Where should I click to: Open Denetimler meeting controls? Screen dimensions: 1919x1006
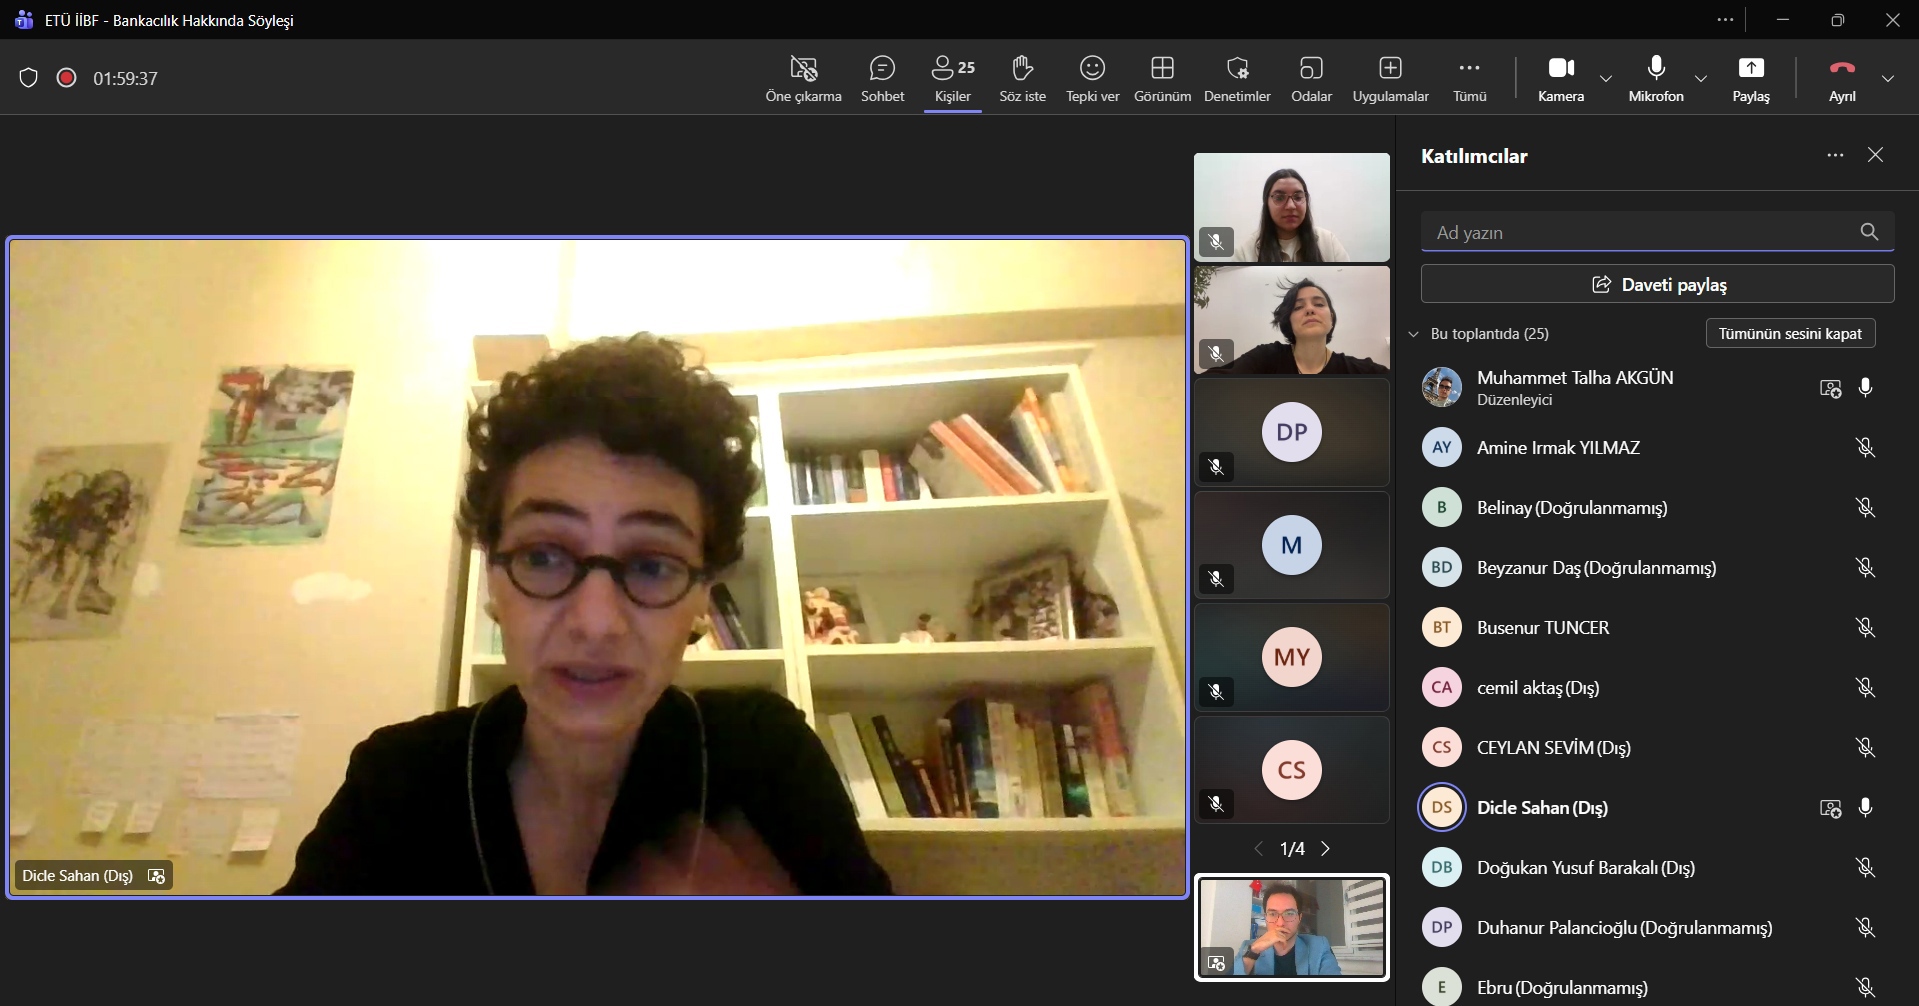pyautogui.click(x=1237, y=78)
